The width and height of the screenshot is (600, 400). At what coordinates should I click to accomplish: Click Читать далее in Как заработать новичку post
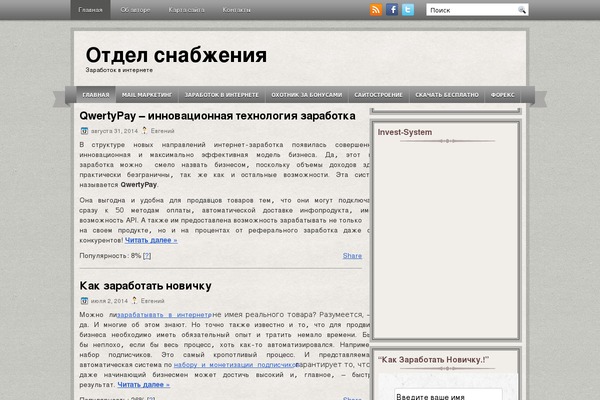(143, 385)
